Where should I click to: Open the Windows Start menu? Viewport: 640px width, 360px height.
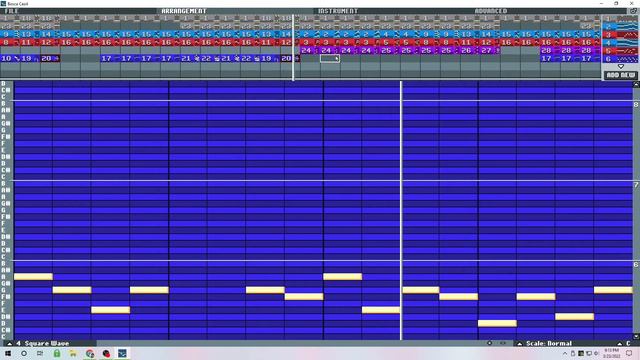click(8, 353)
